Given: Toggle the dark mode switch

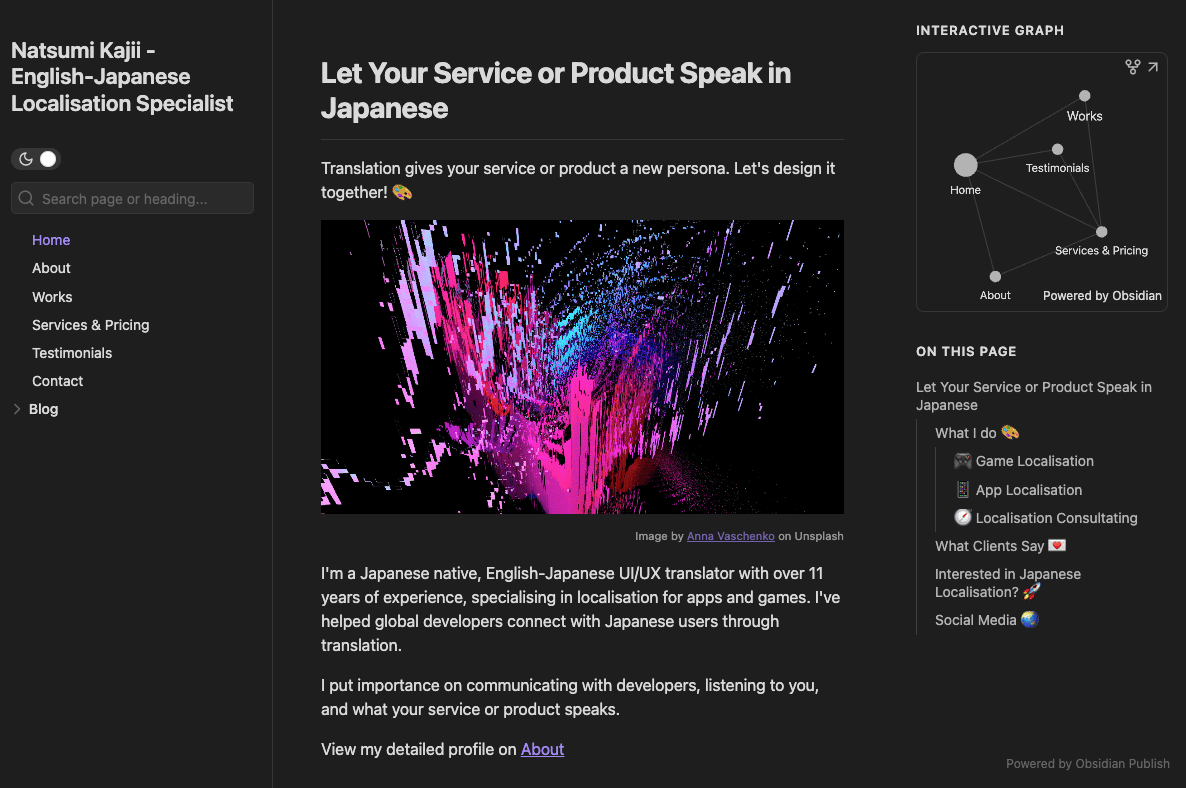Looking at the screenshot, I should point(36,159).
